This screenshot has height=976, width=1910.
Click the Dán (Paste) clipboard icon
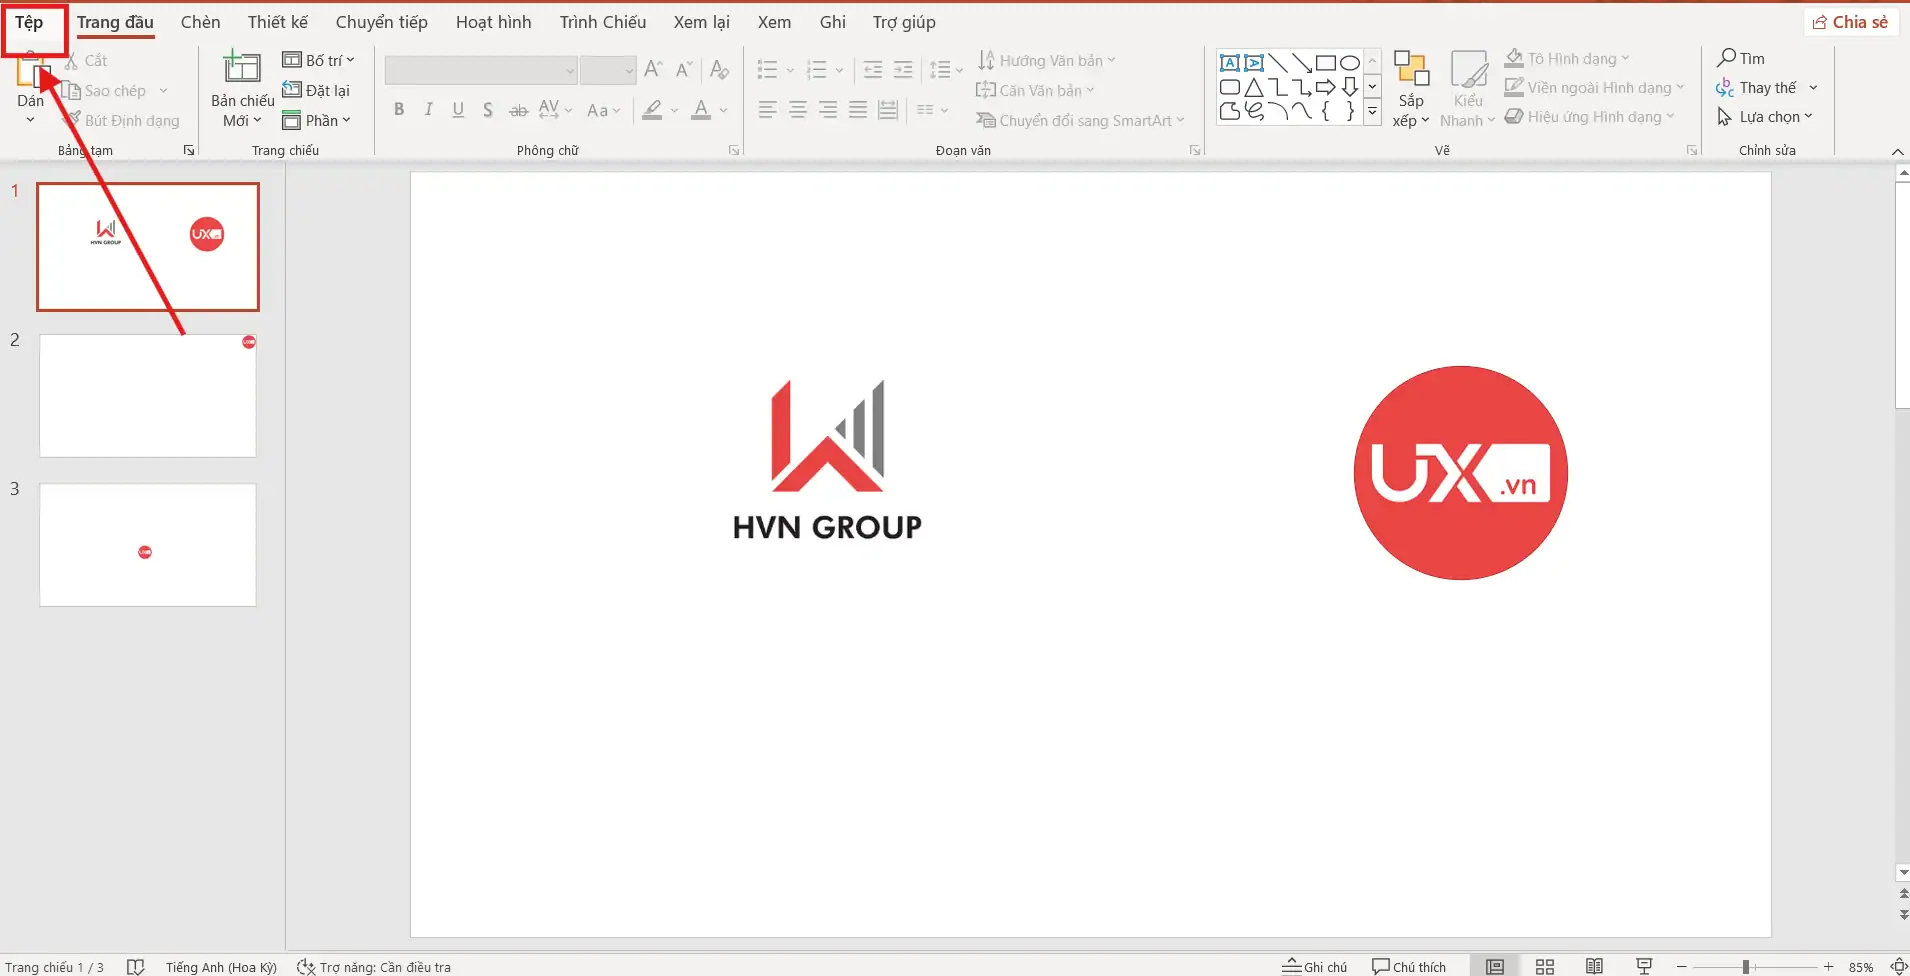point(31,72)
